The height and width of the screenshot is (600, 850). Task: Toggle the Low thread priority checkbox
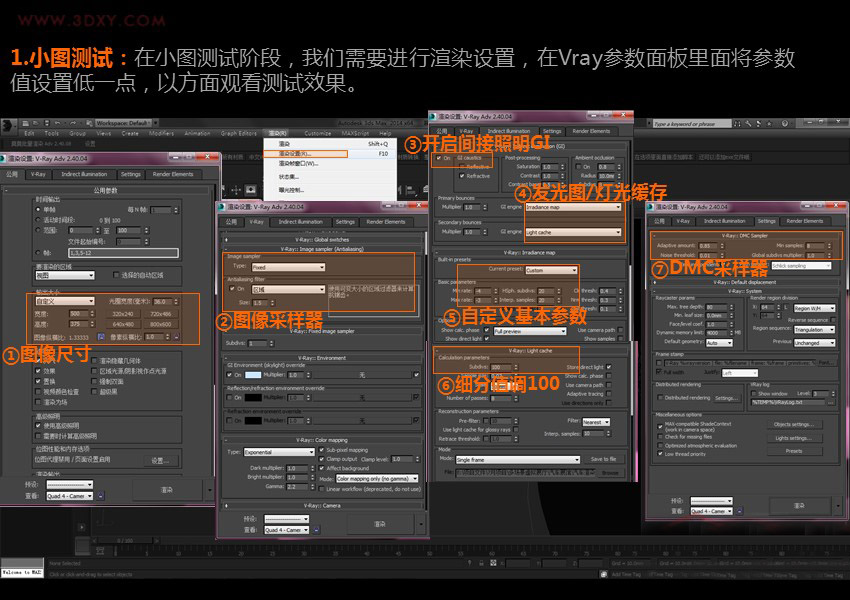660,454
